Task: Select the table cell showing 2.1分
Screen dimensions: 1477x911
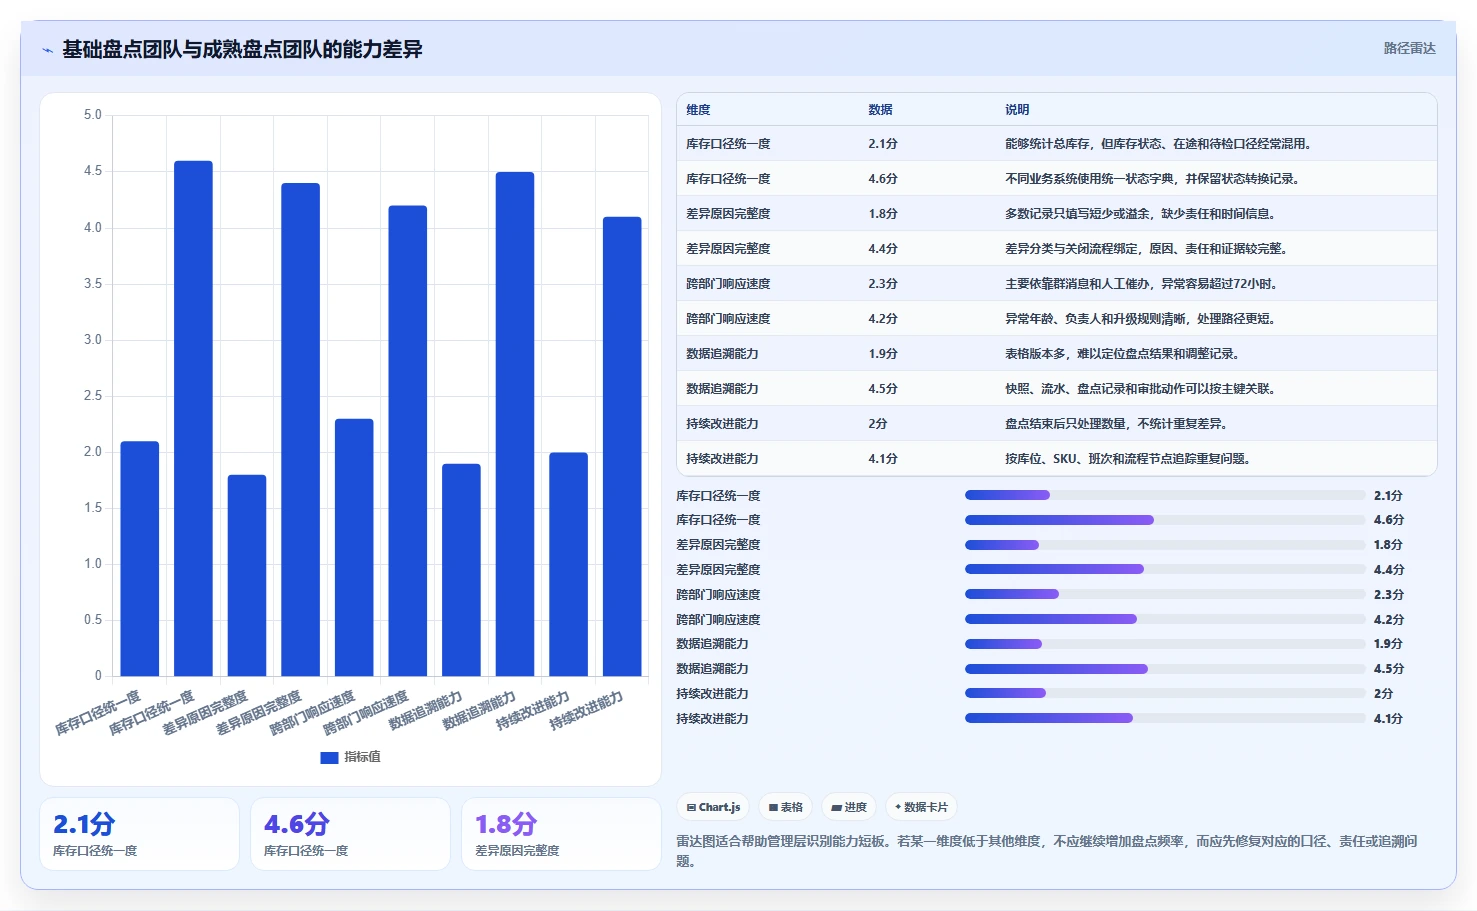Action: click(x=883, y=144)
